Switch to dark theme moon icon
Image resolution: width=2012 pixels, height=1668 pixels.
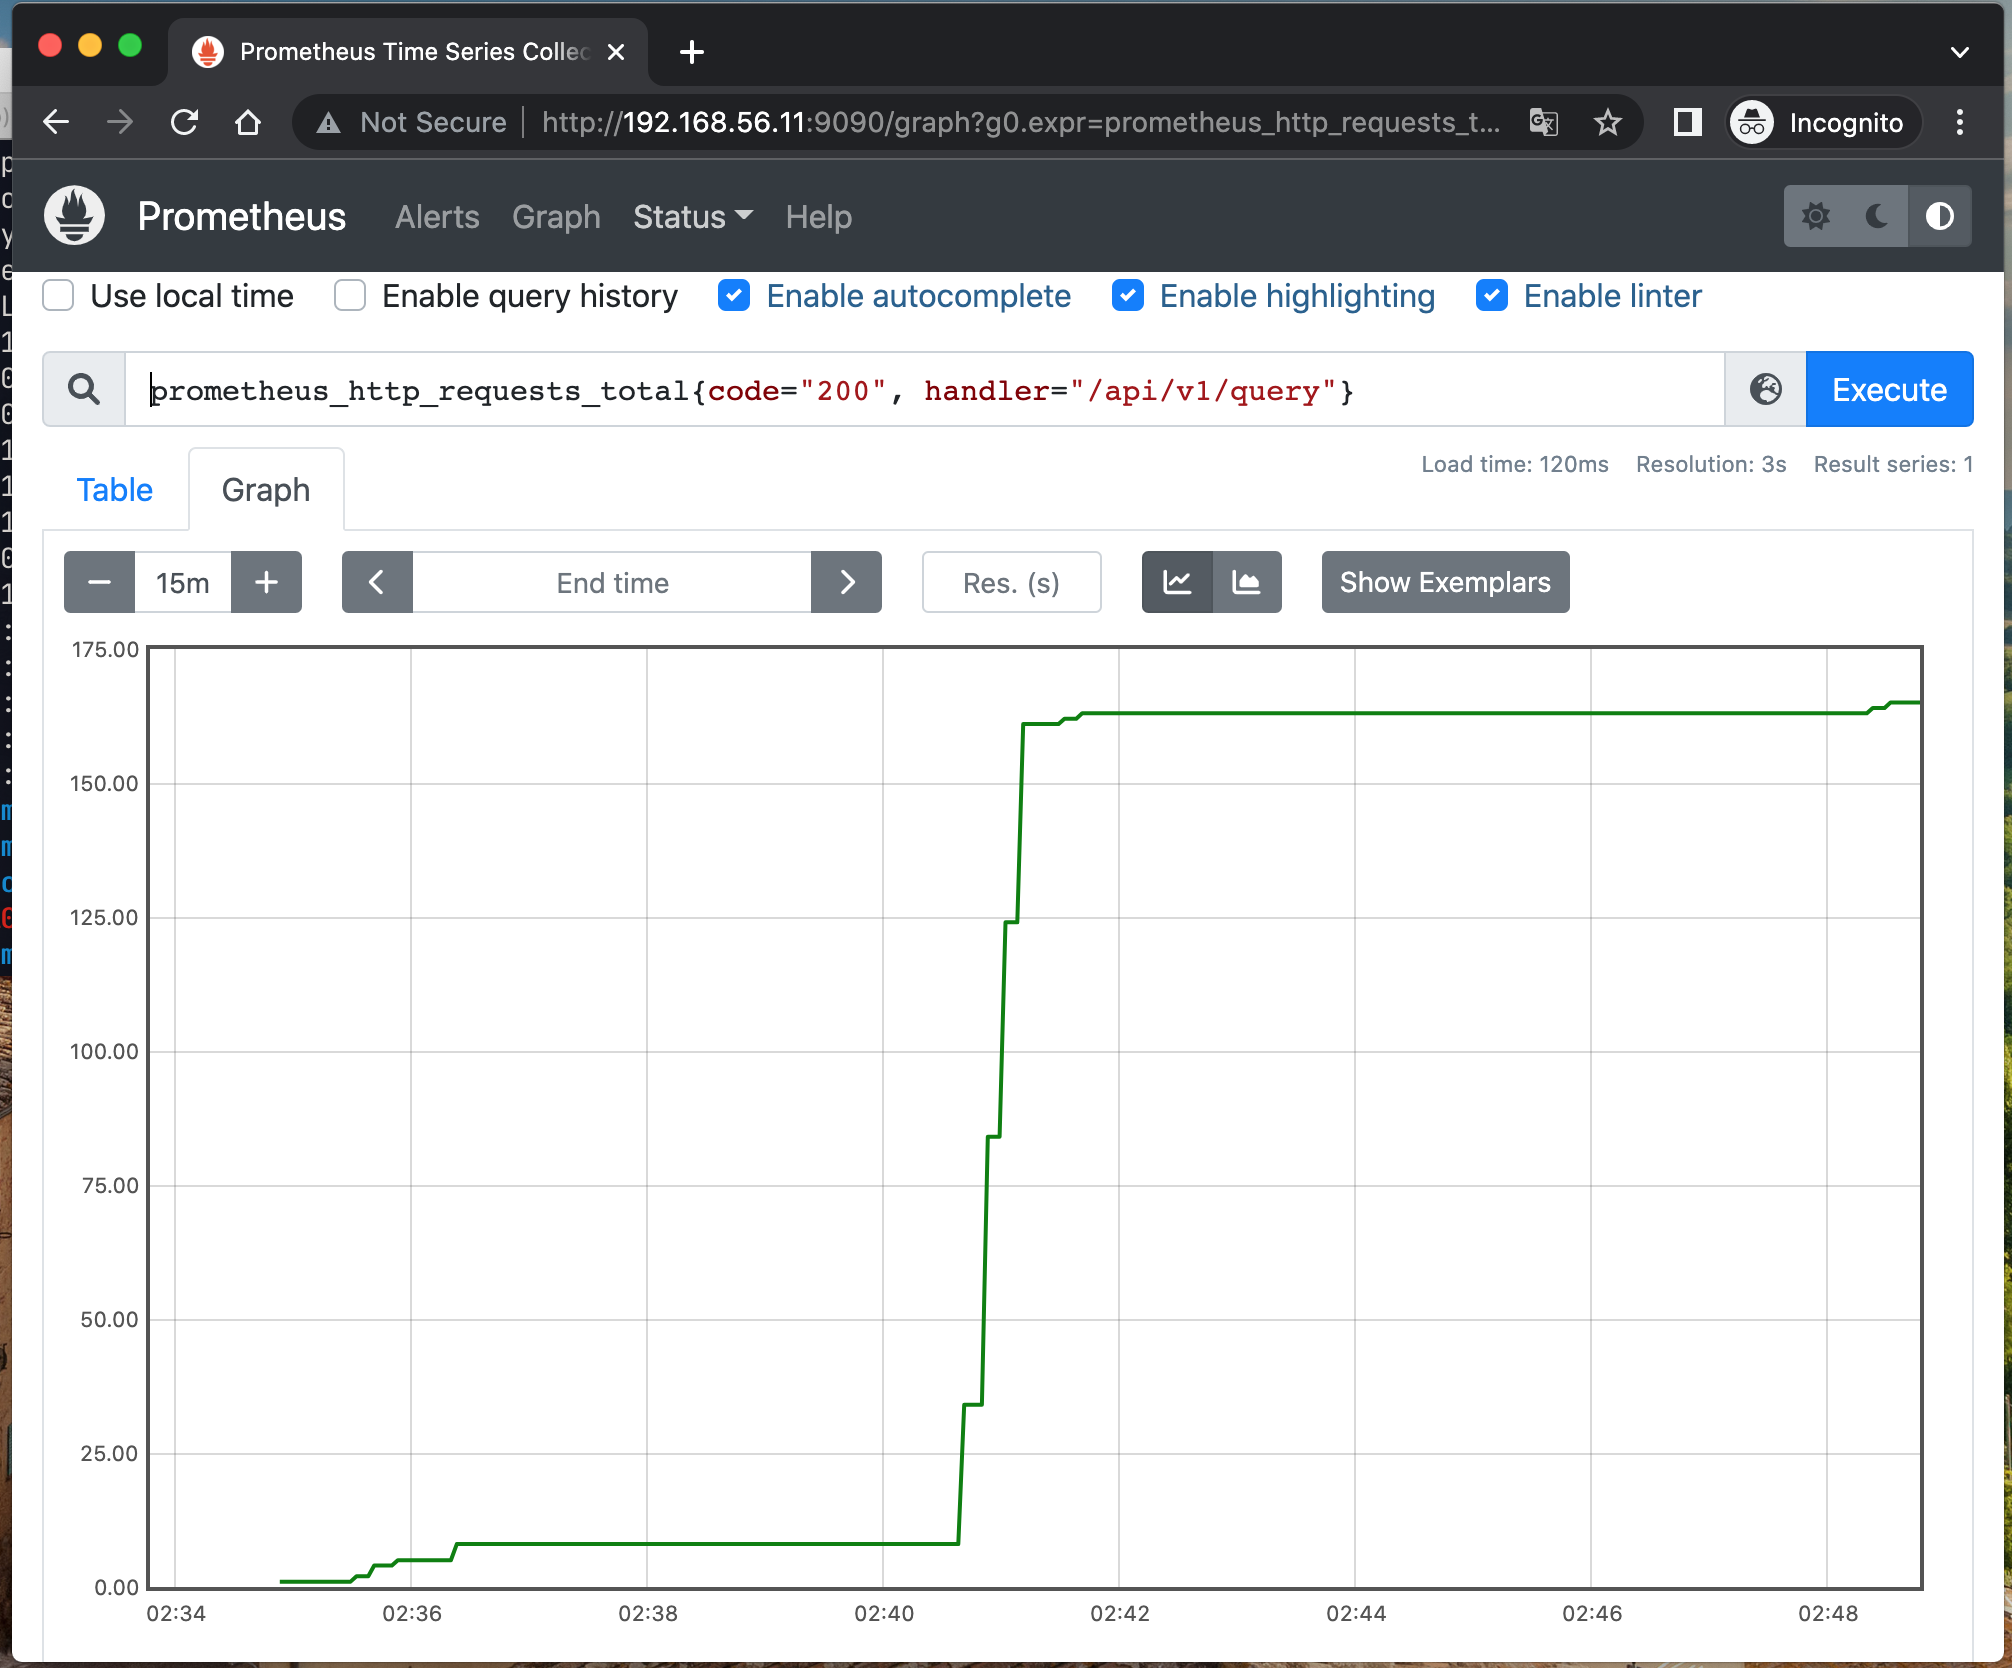(1877, 216)
